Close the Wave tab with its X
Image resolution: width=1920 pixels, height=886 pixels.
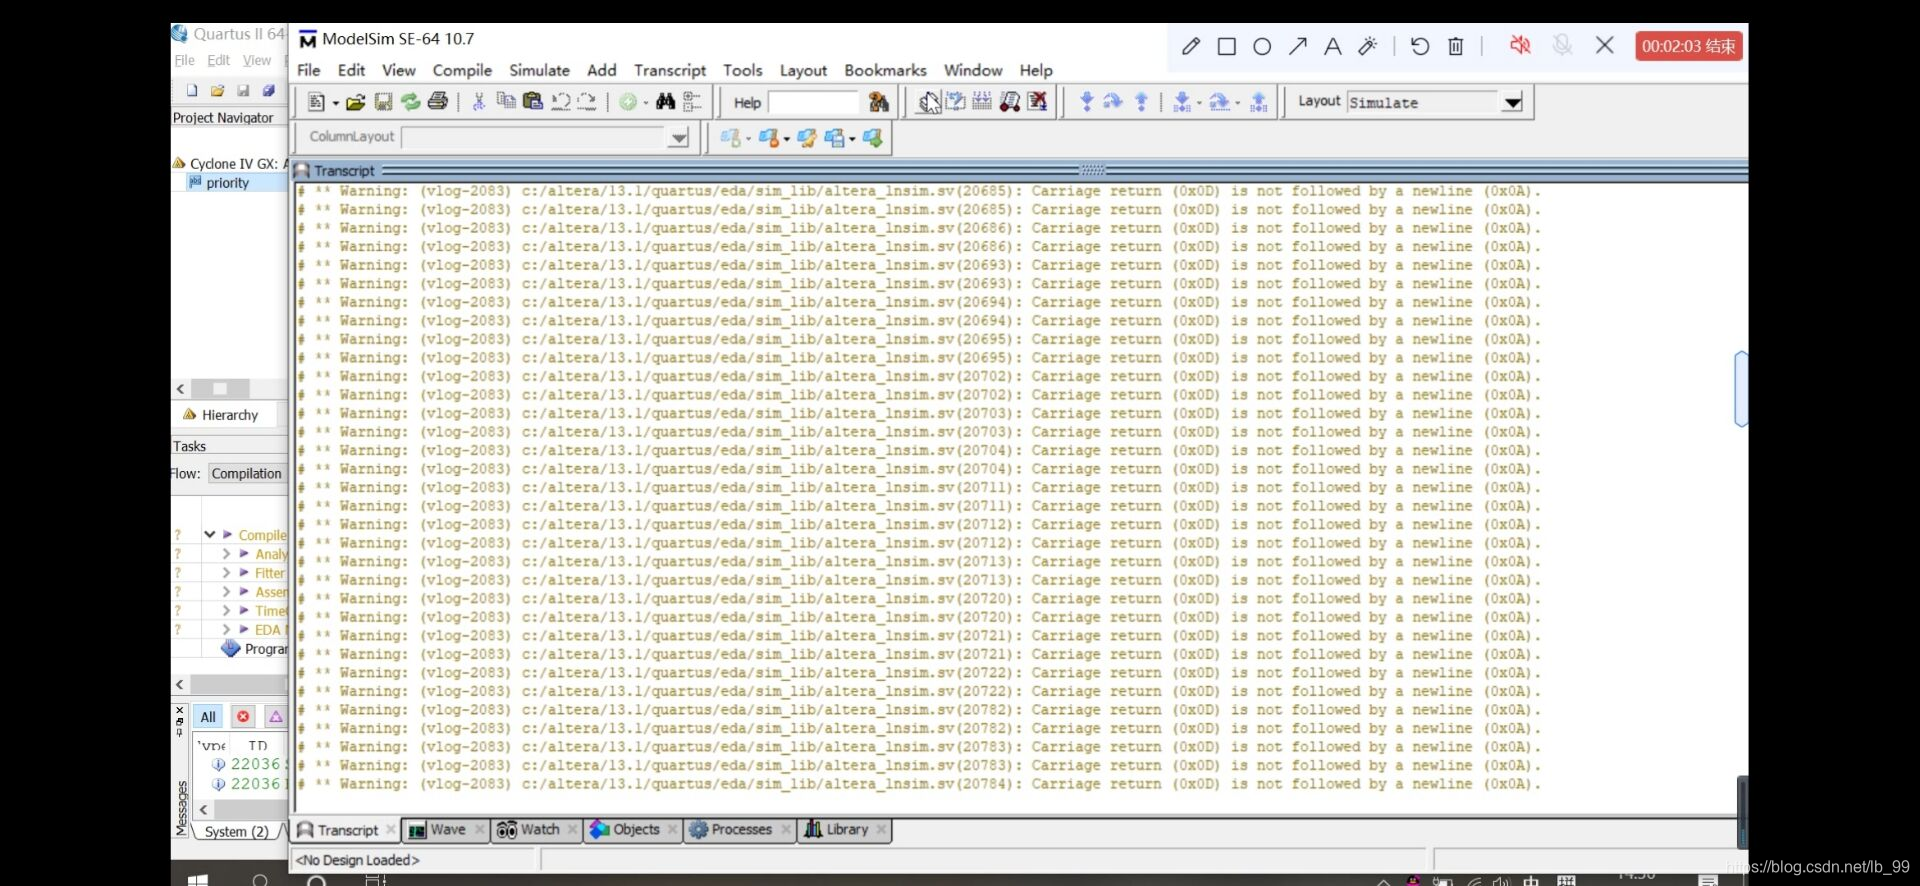(480, 830)
